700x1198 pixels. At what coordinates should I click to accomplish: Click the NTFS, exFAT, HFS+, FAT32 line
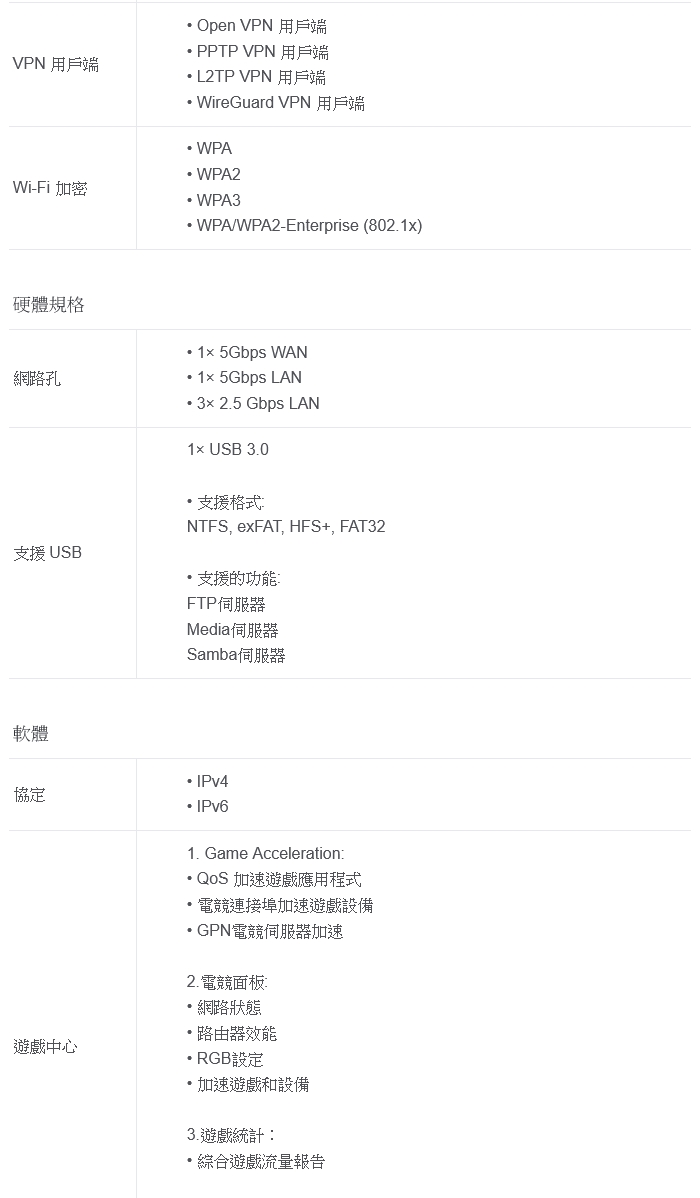click(286, 527)
